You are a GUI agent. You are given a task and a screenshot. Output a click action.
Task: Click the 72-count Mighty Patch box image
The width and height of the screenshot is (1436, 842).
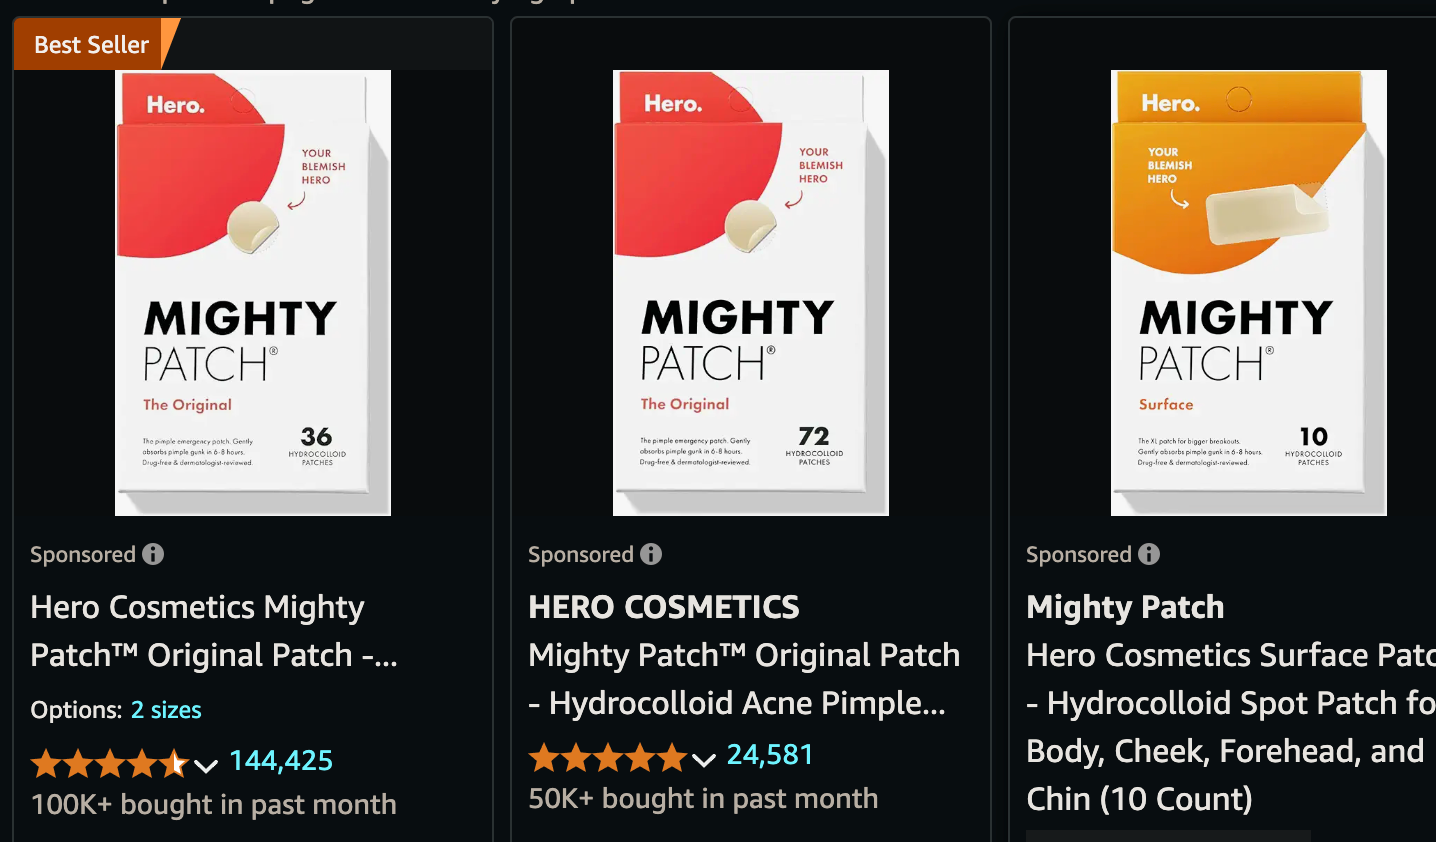pos(750,292)
